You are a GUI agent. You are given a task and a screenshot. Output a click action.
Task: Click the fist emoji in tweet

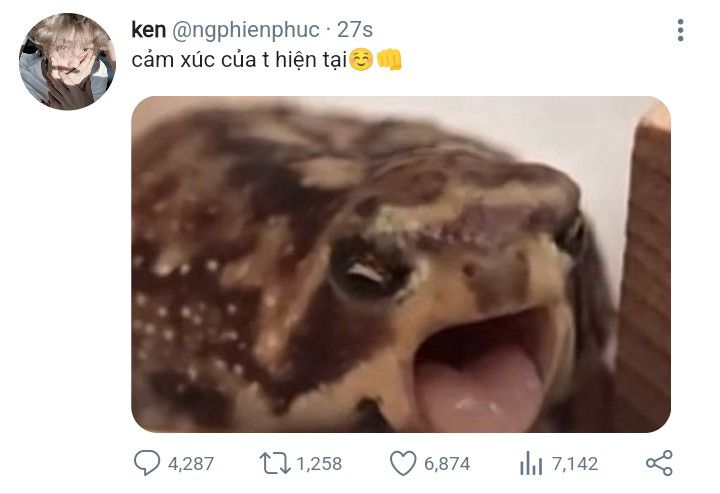(x=389, y=60)
